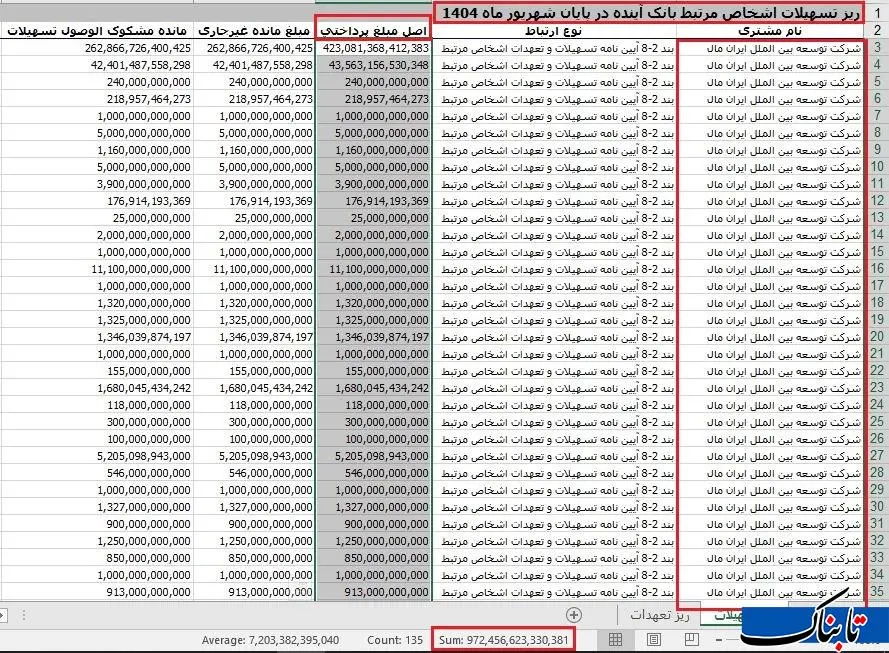Select row 16 by its row header
Viewport: 889px width, 653px height.
point(877,269)
